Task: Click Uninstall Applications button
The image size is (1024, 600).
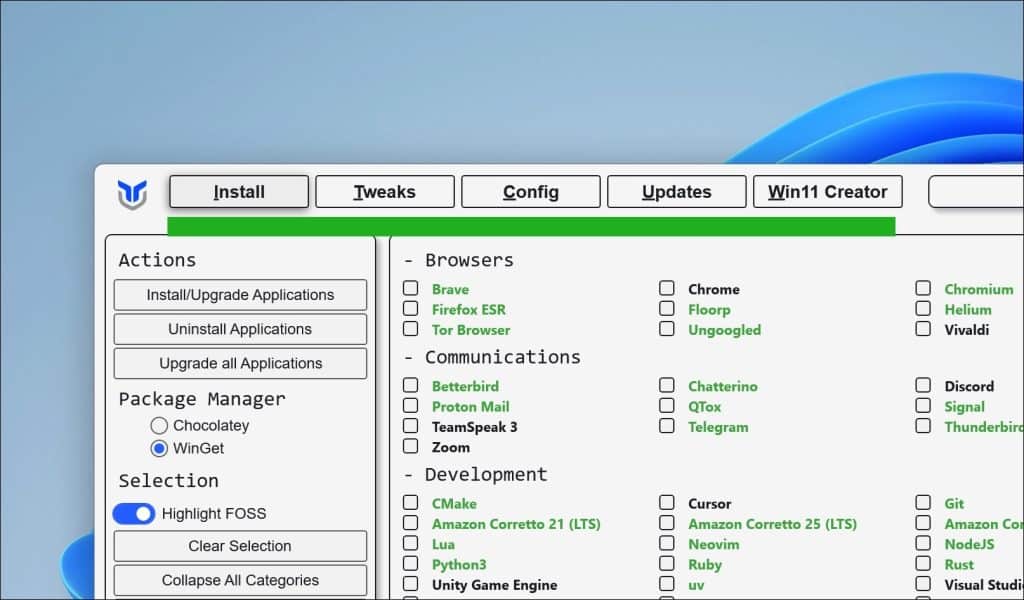Action: click(240, 329)
